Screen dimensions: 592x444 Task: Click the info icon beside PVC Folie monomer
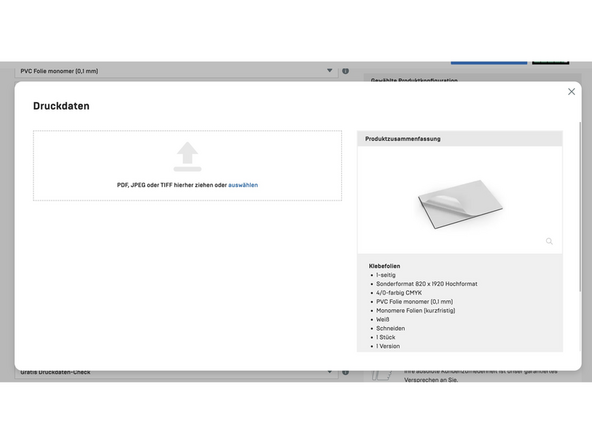(x=345, y=71)
